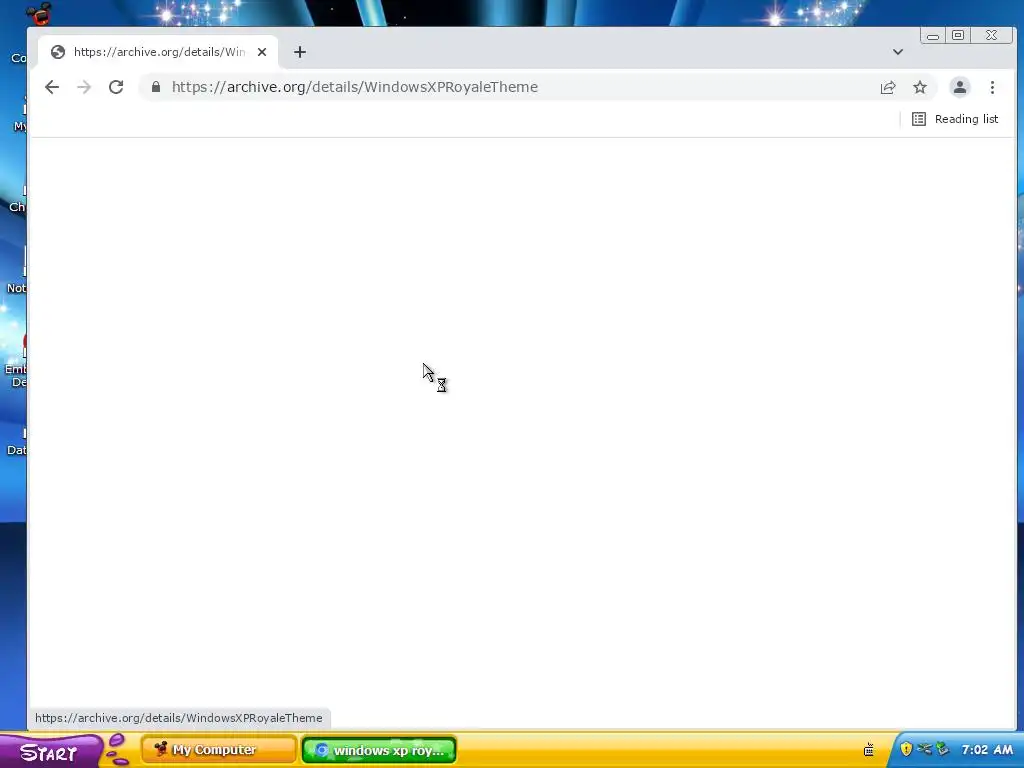This screenshot has height=768, width=1024.
Task: Share this page icon in address bar
Action: coord(888,87)
